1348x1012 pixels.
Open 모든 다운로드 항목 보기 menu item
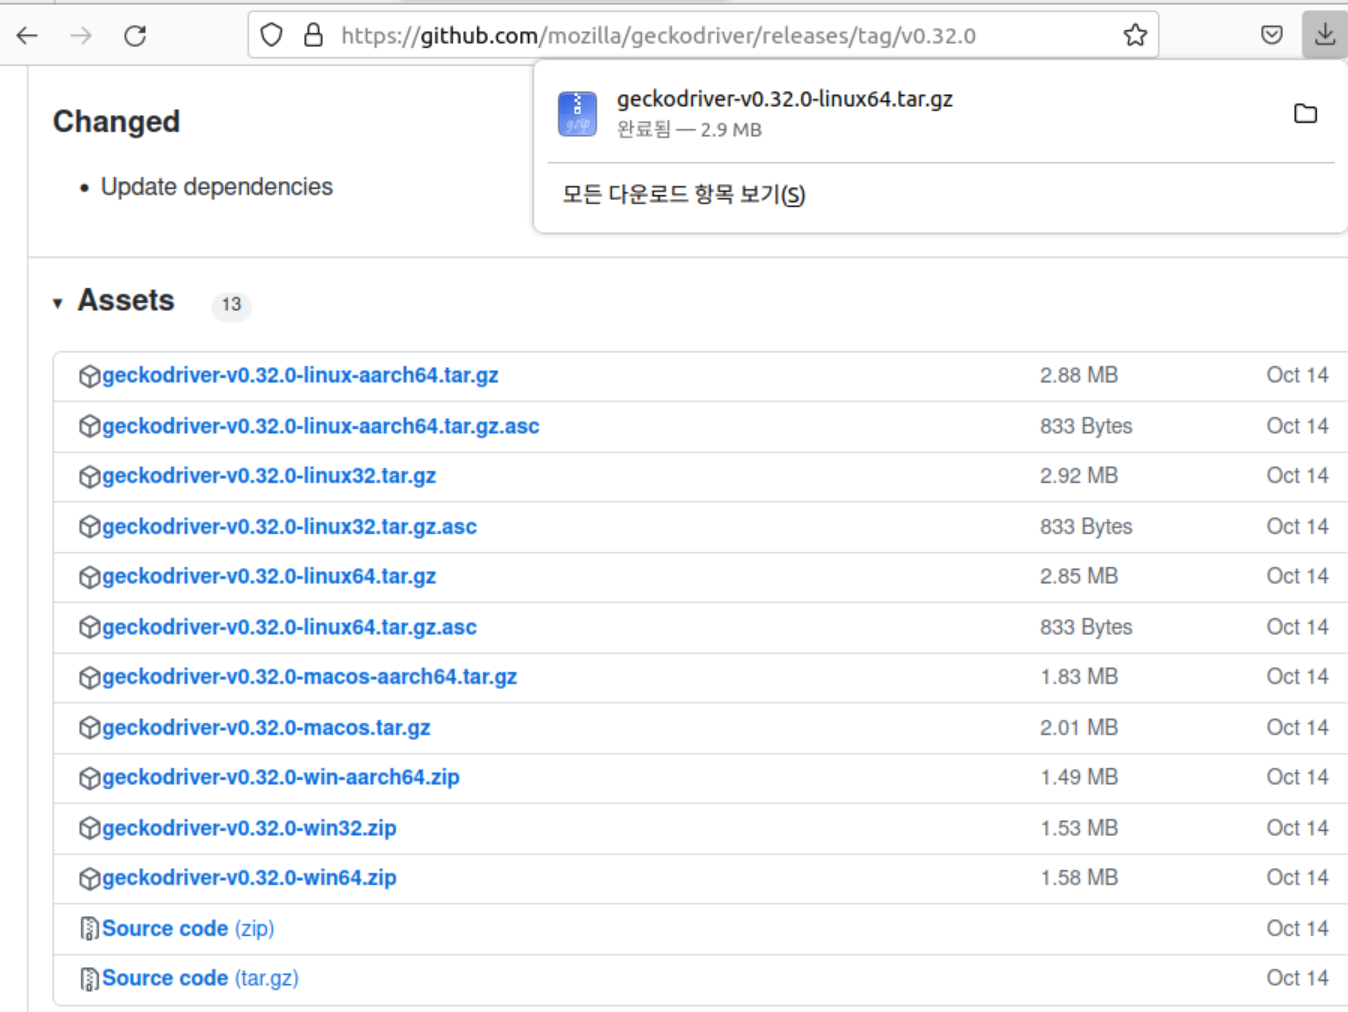pos(684,194)
